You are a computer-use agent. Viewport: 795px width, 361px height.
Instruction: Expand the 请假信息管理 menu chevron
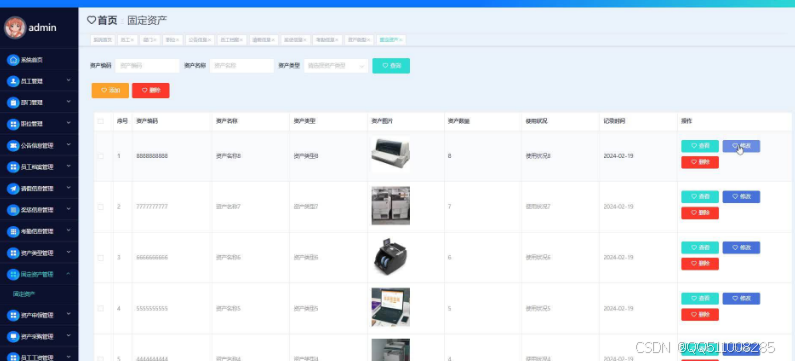coord(68,188)
